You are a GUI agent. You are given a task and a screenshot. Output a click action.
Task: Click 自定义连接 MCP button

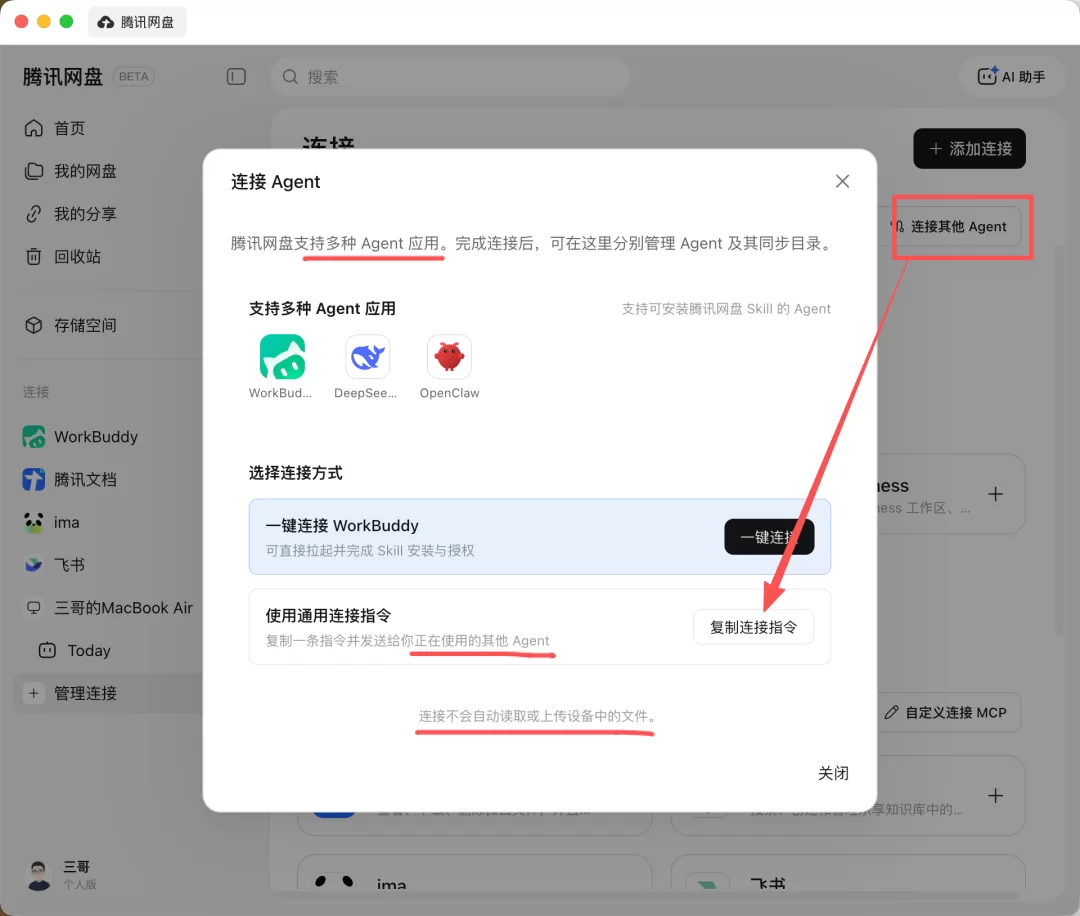coord(948,712)
